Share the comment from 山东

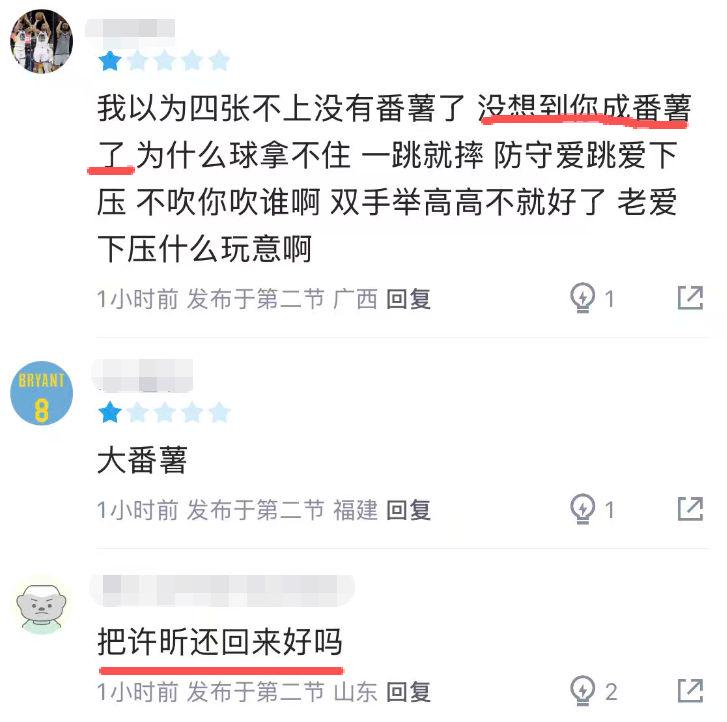(690, 690)
